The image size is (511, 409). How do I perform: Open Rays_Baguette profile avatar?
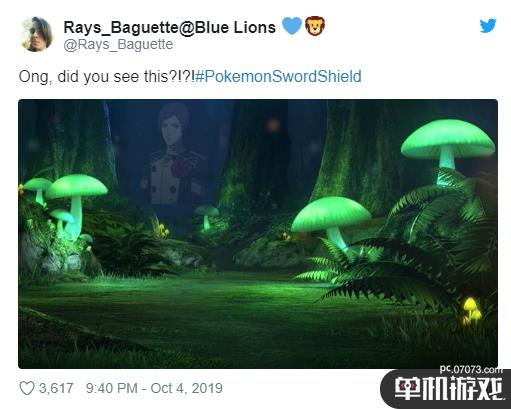(x=36, y=34)
